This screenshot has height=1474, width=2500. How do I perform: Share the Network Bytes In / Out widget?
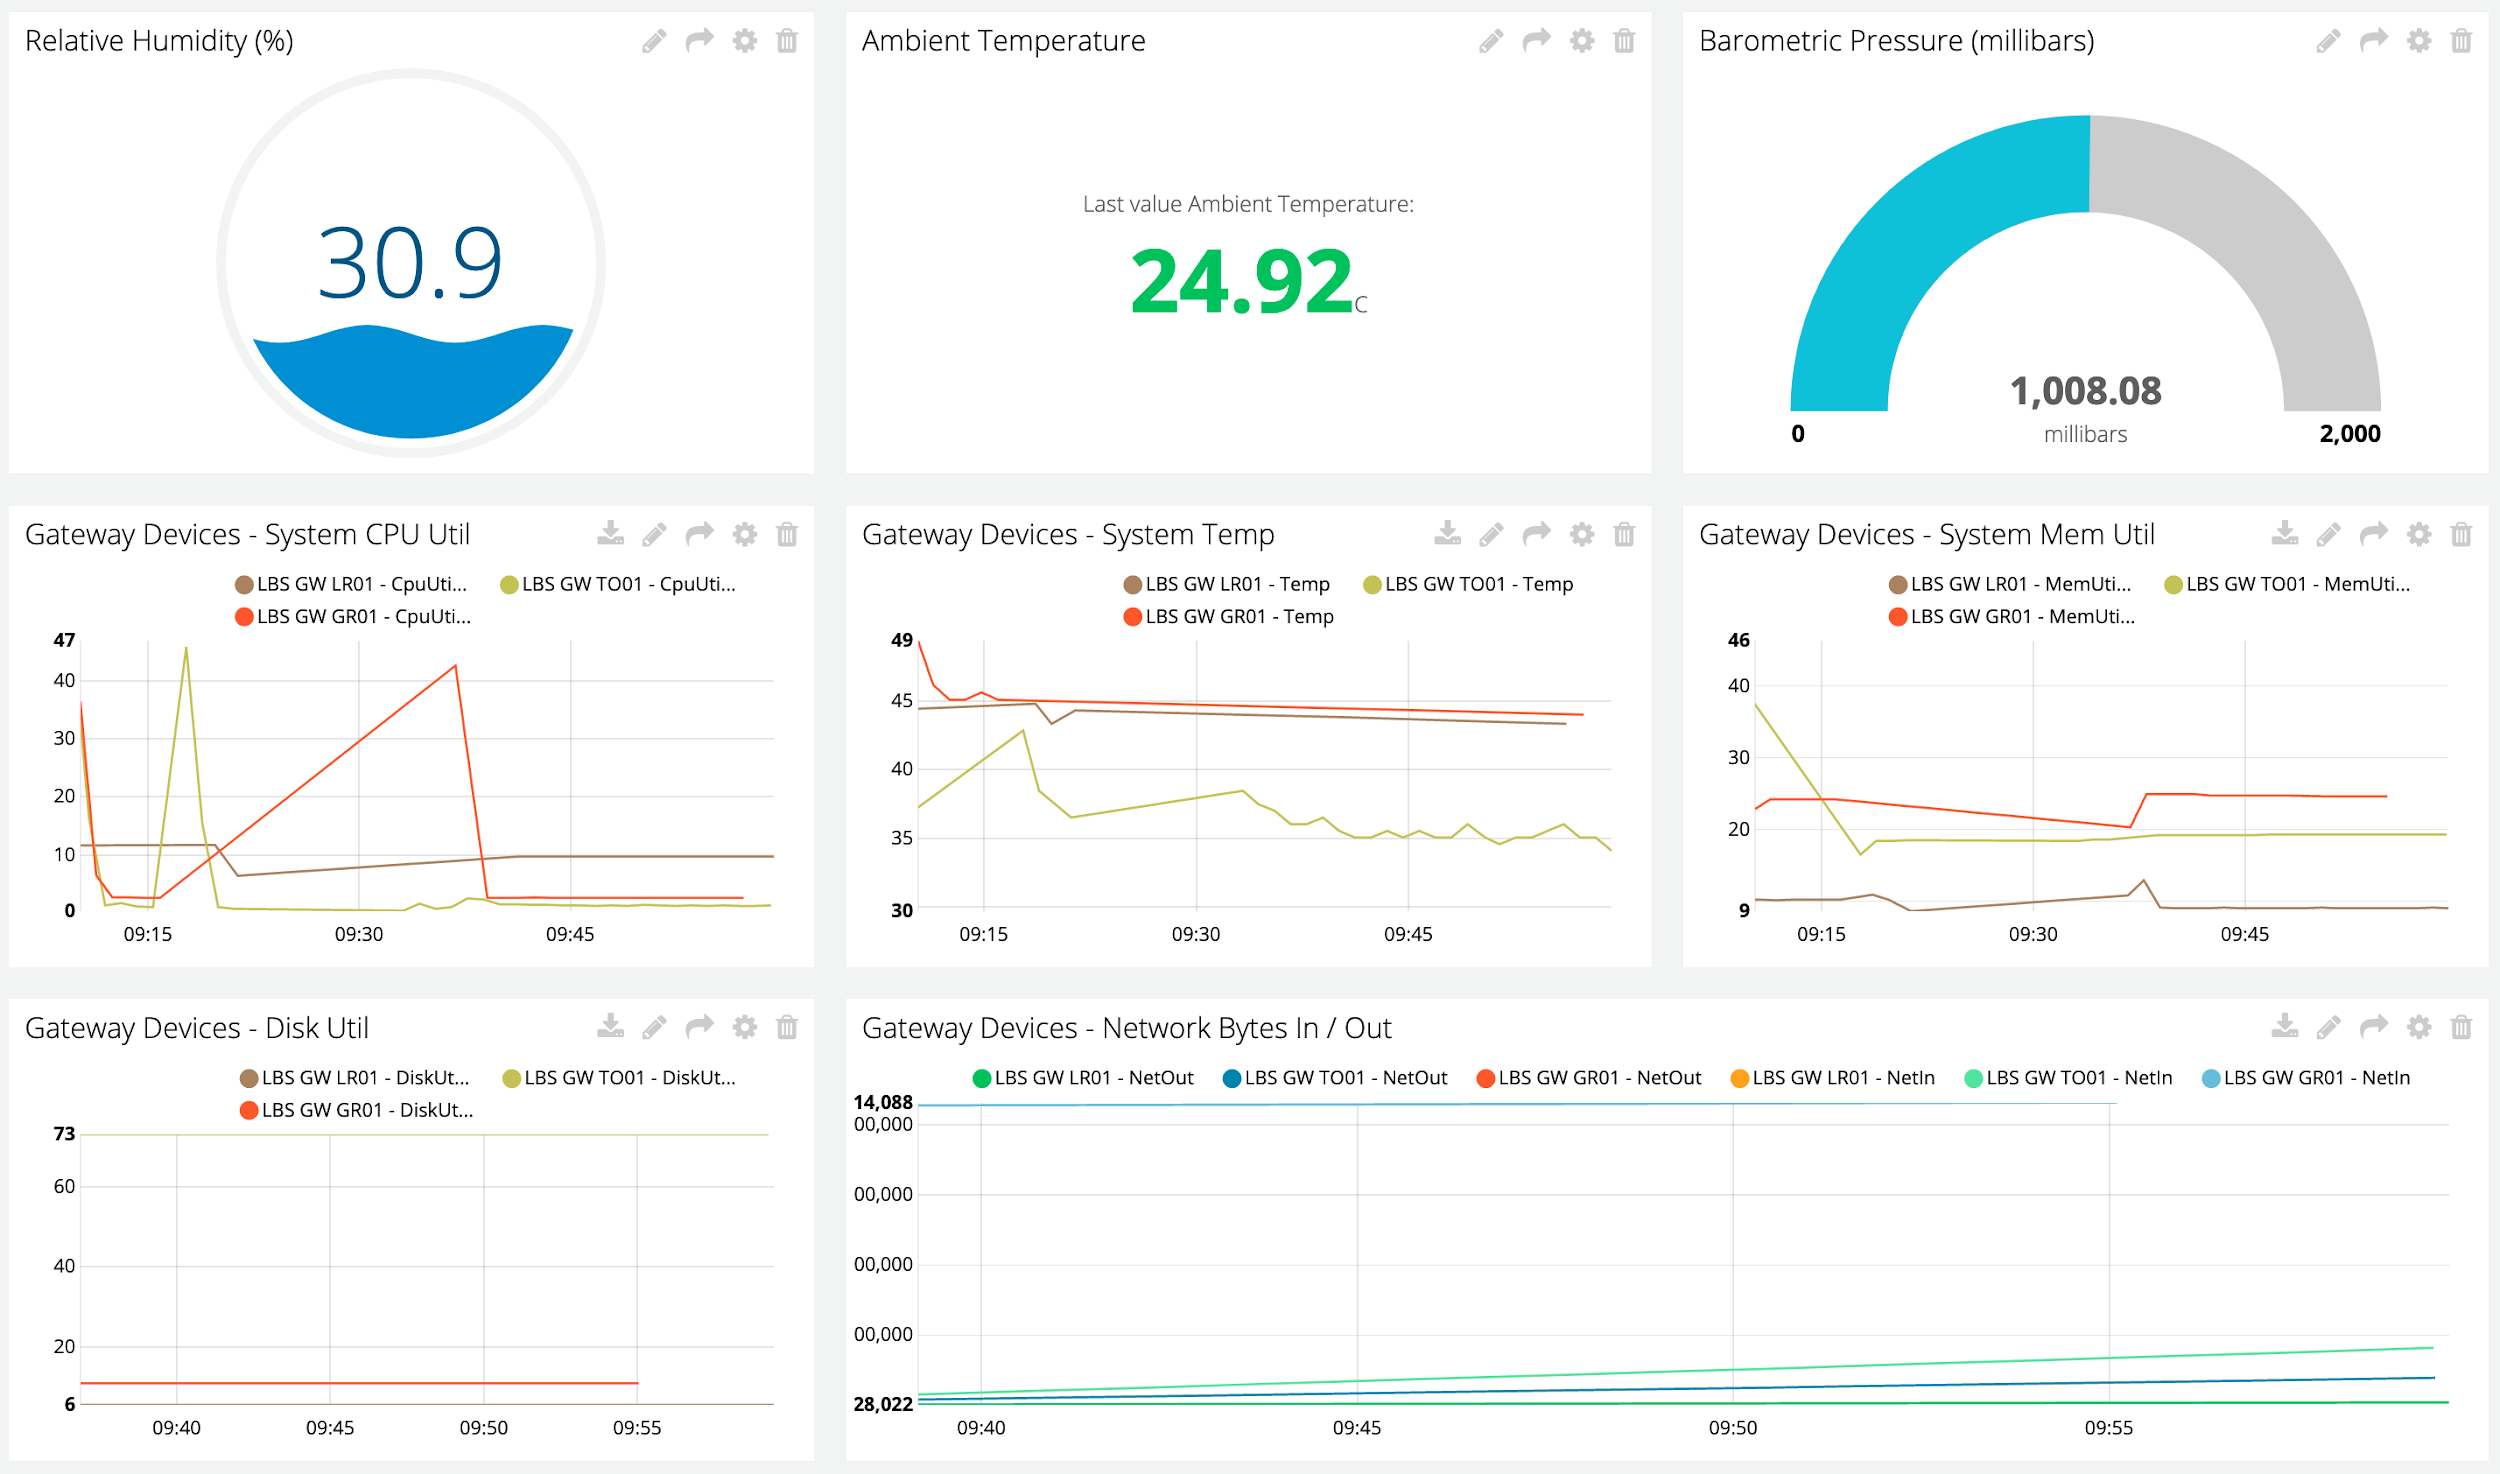click(x=2373, y=1028)
